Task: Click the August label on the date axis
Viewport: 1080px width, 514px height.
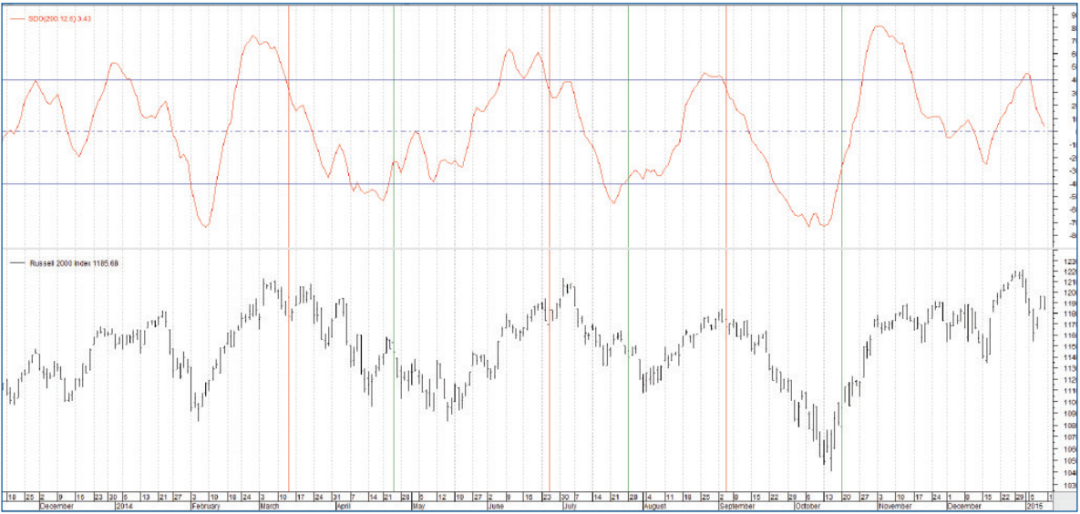Action: tap(656, 506)
